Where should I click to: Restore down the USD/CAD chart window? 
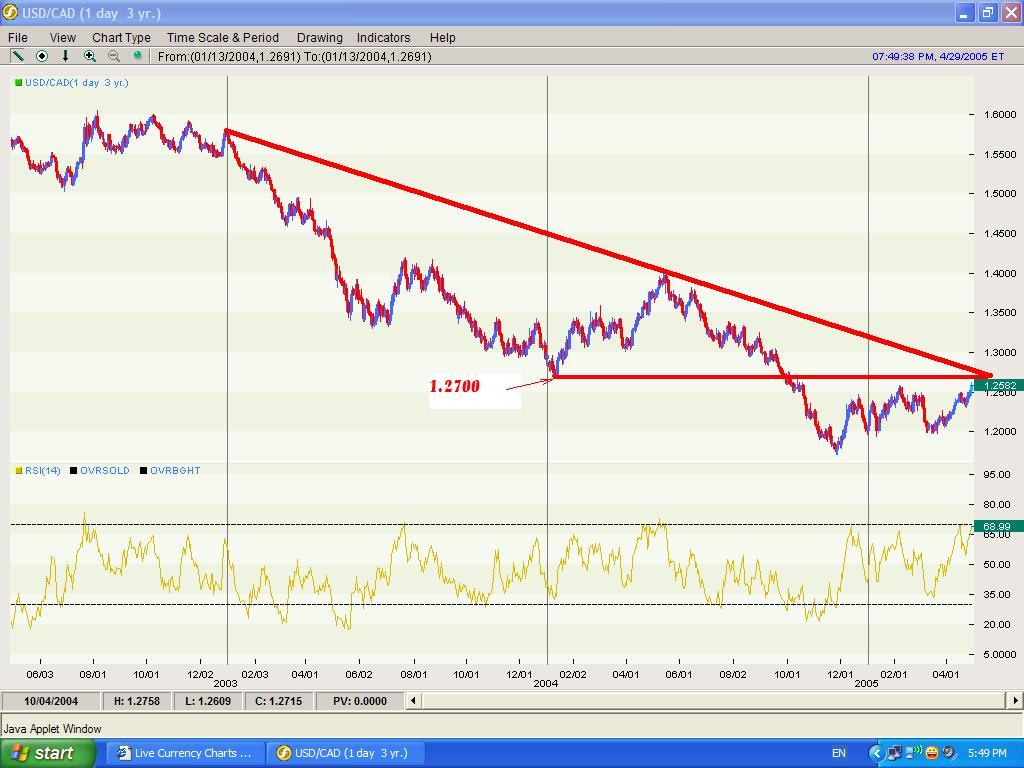[987, 12]
